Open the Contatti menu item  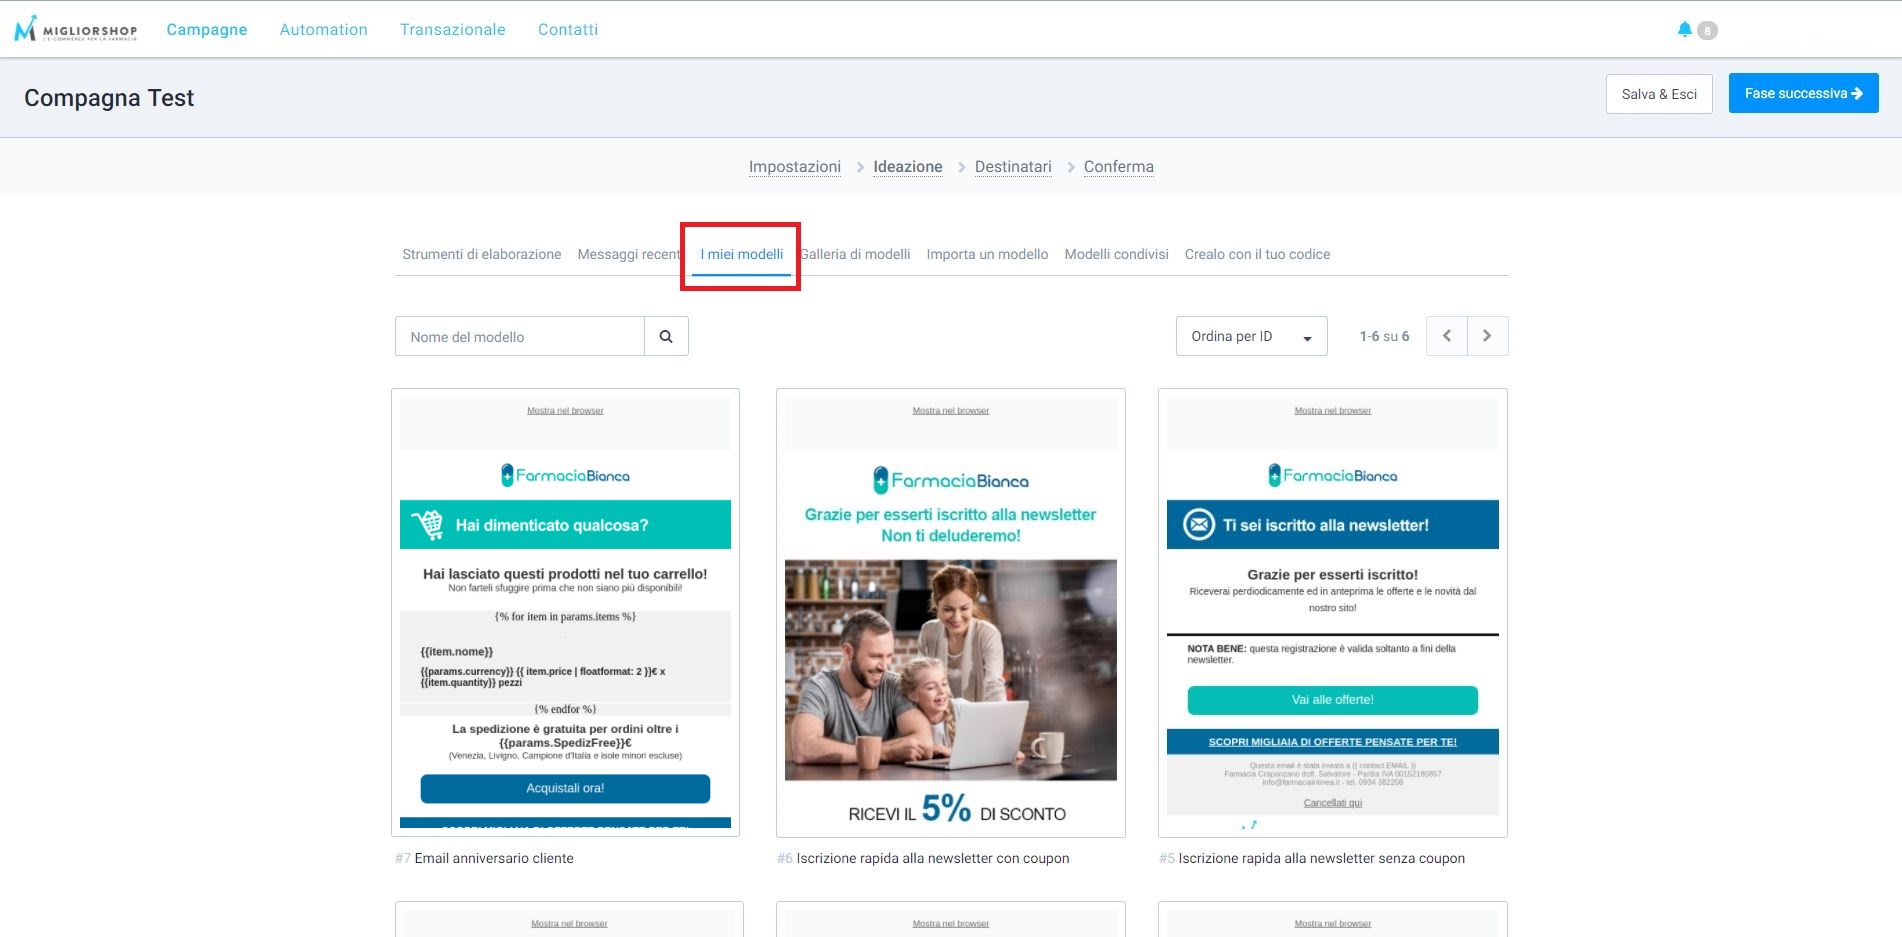(x=568, y=30)
